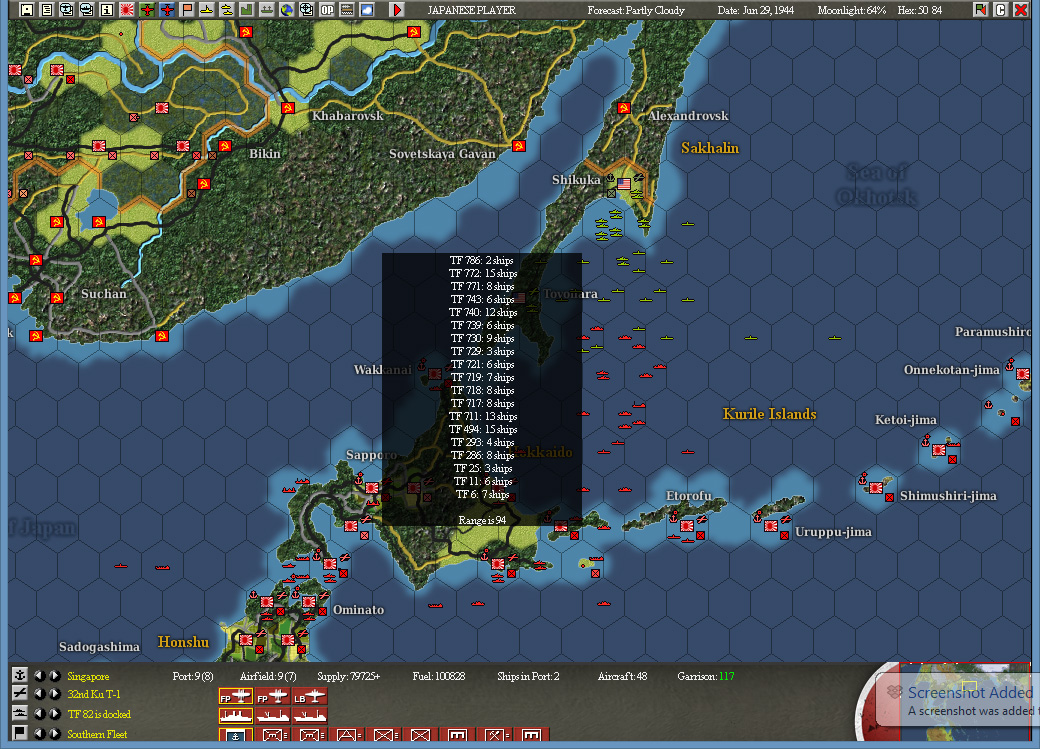Click the Shimushiri-jima Japanese base flag

(x=876, y=488)
